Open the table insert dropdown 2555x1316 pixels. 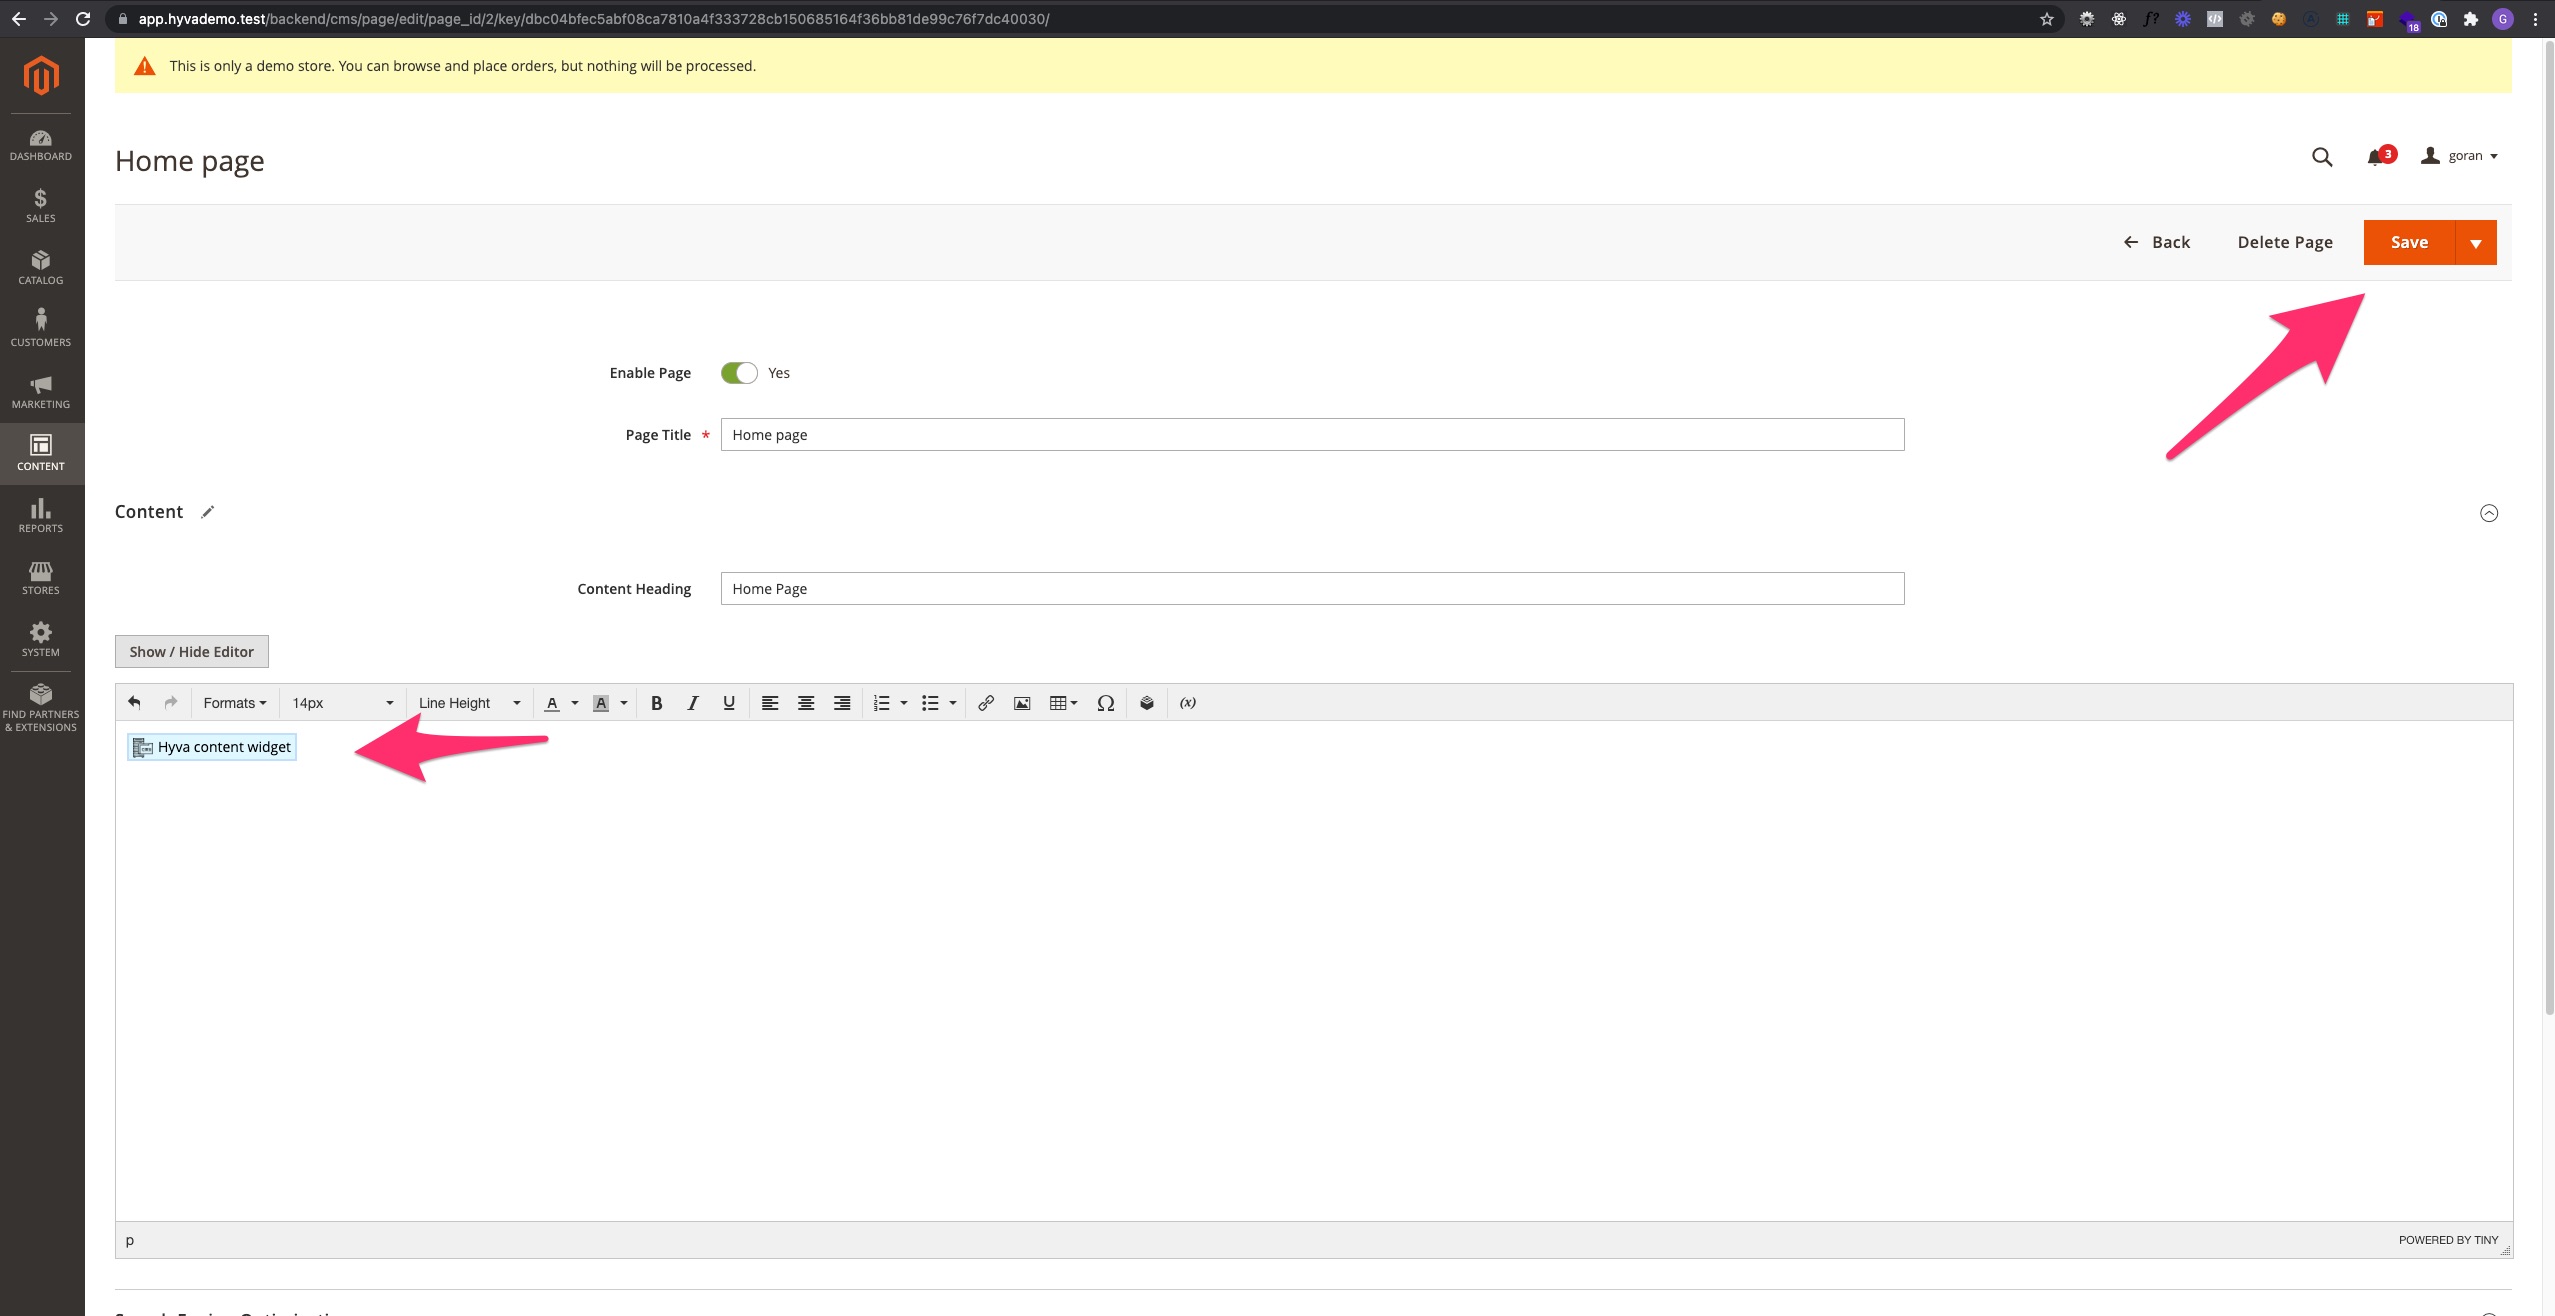tap(1063, 703)
